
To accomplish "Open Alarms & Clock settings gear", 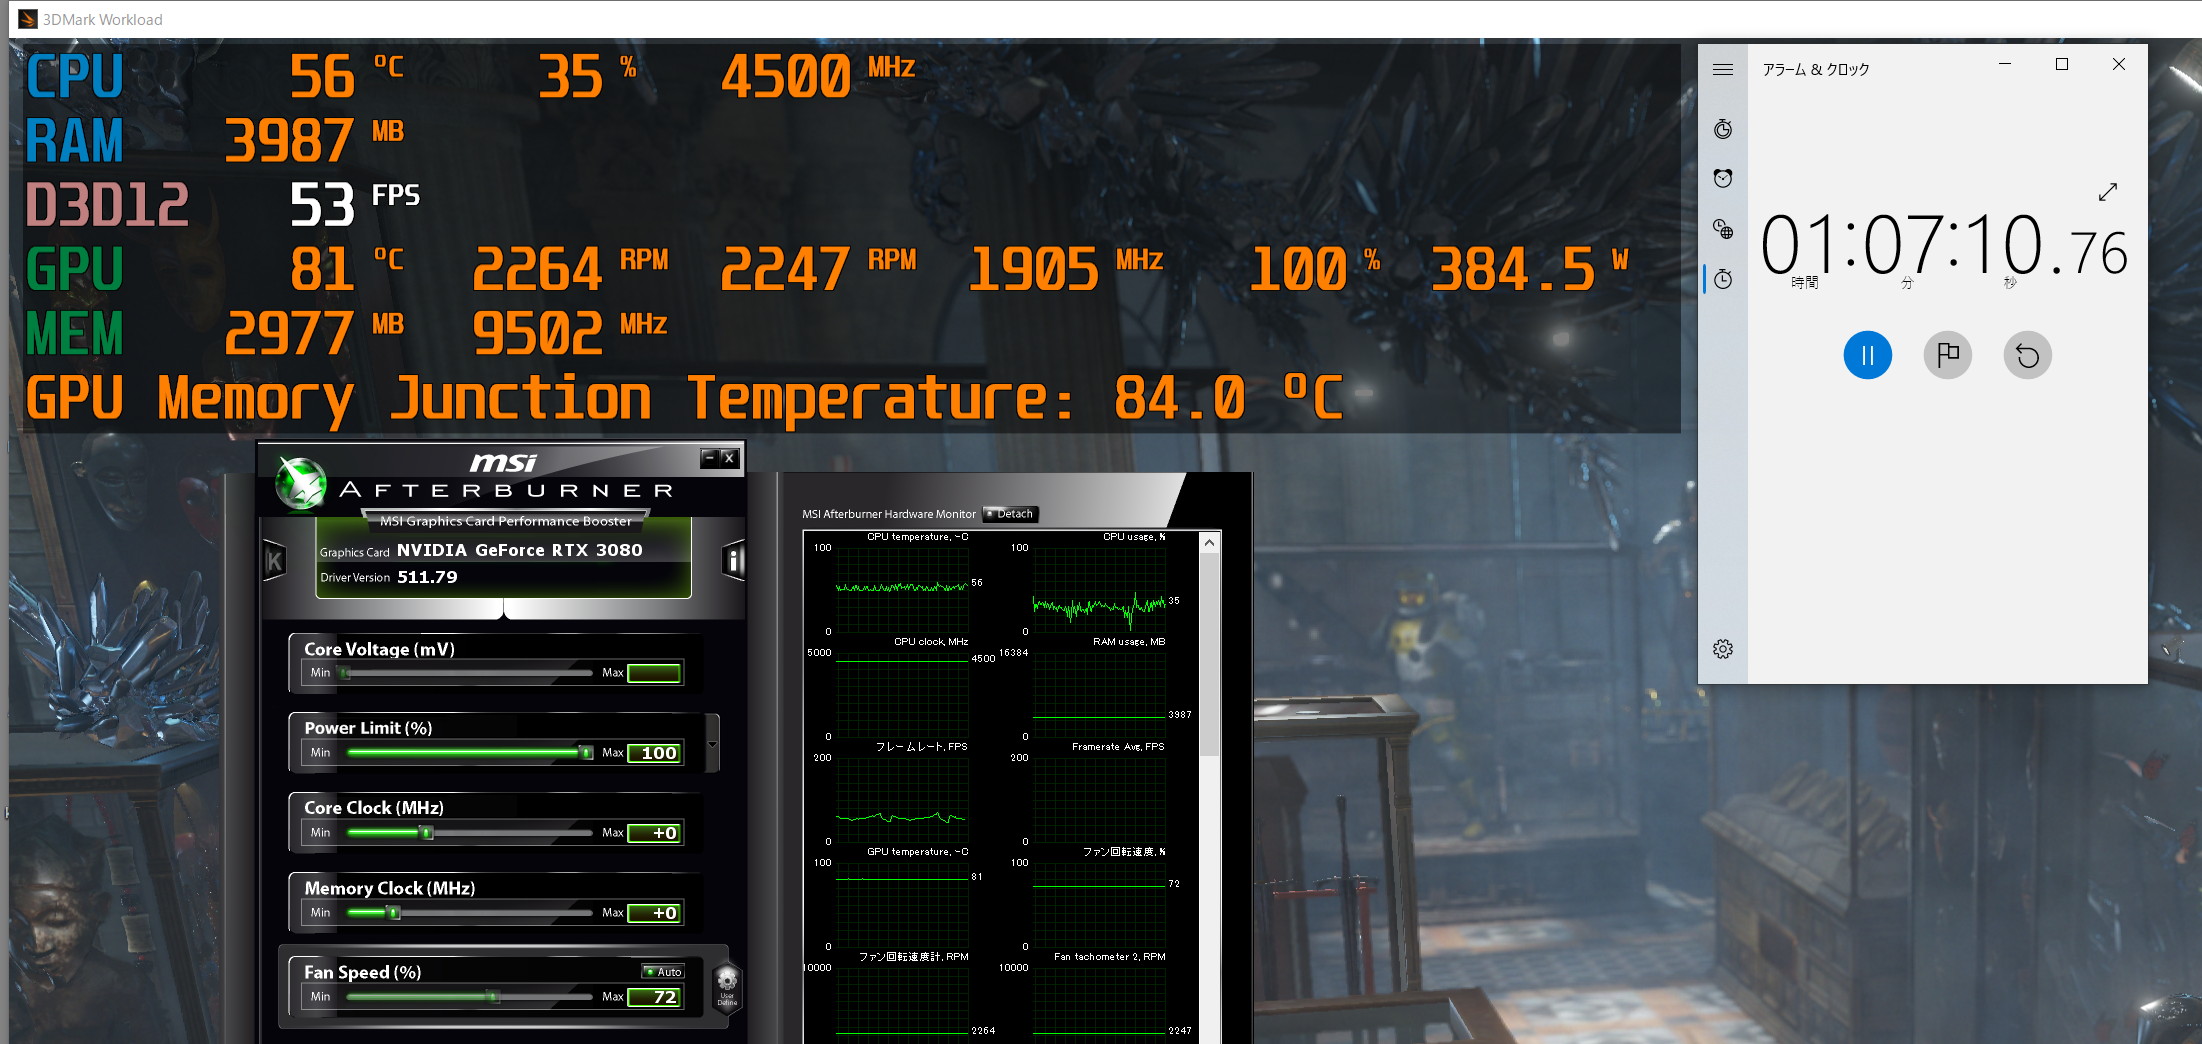I will [1723, 649].
